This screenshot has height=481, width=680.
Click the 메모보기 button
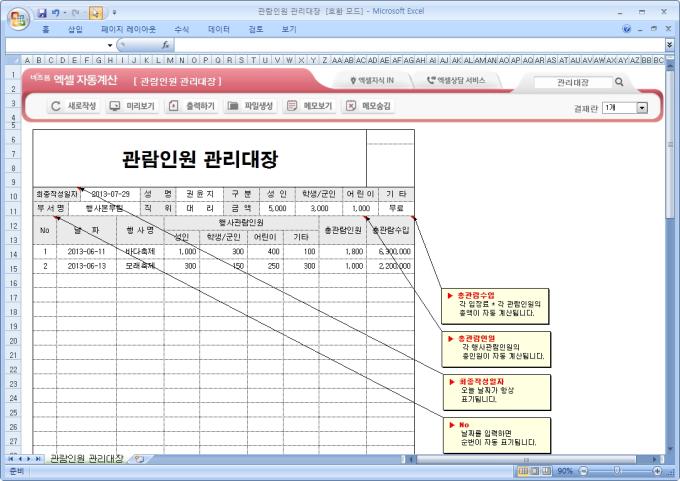(310, 106)
